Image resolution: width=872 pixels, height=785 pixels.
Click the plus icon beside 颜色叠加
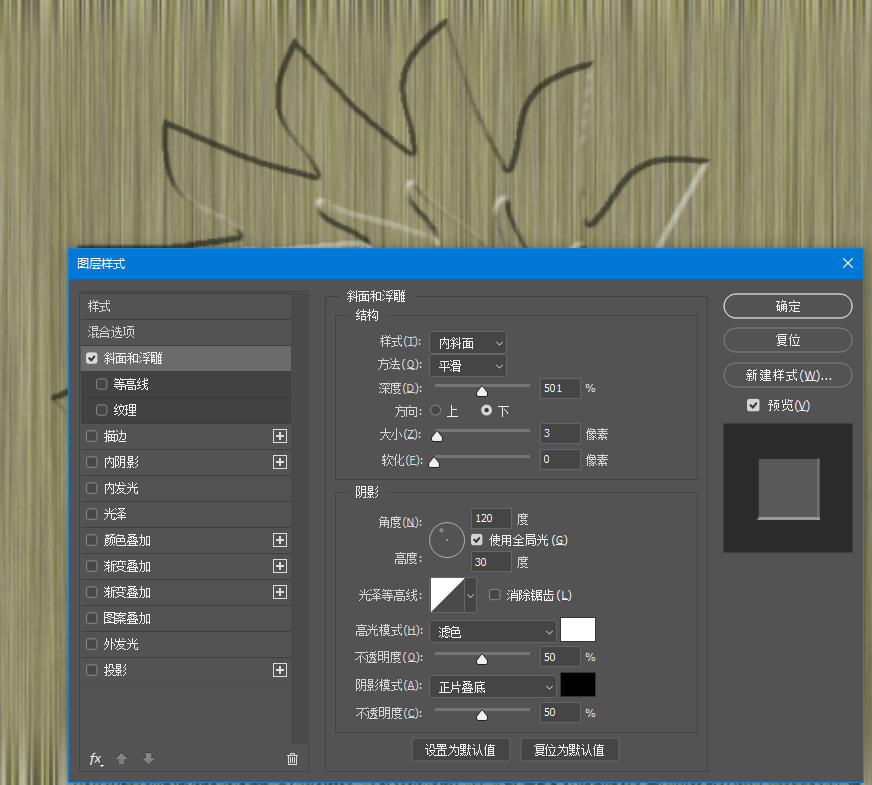pyautogui.click(x=280, y=540)
